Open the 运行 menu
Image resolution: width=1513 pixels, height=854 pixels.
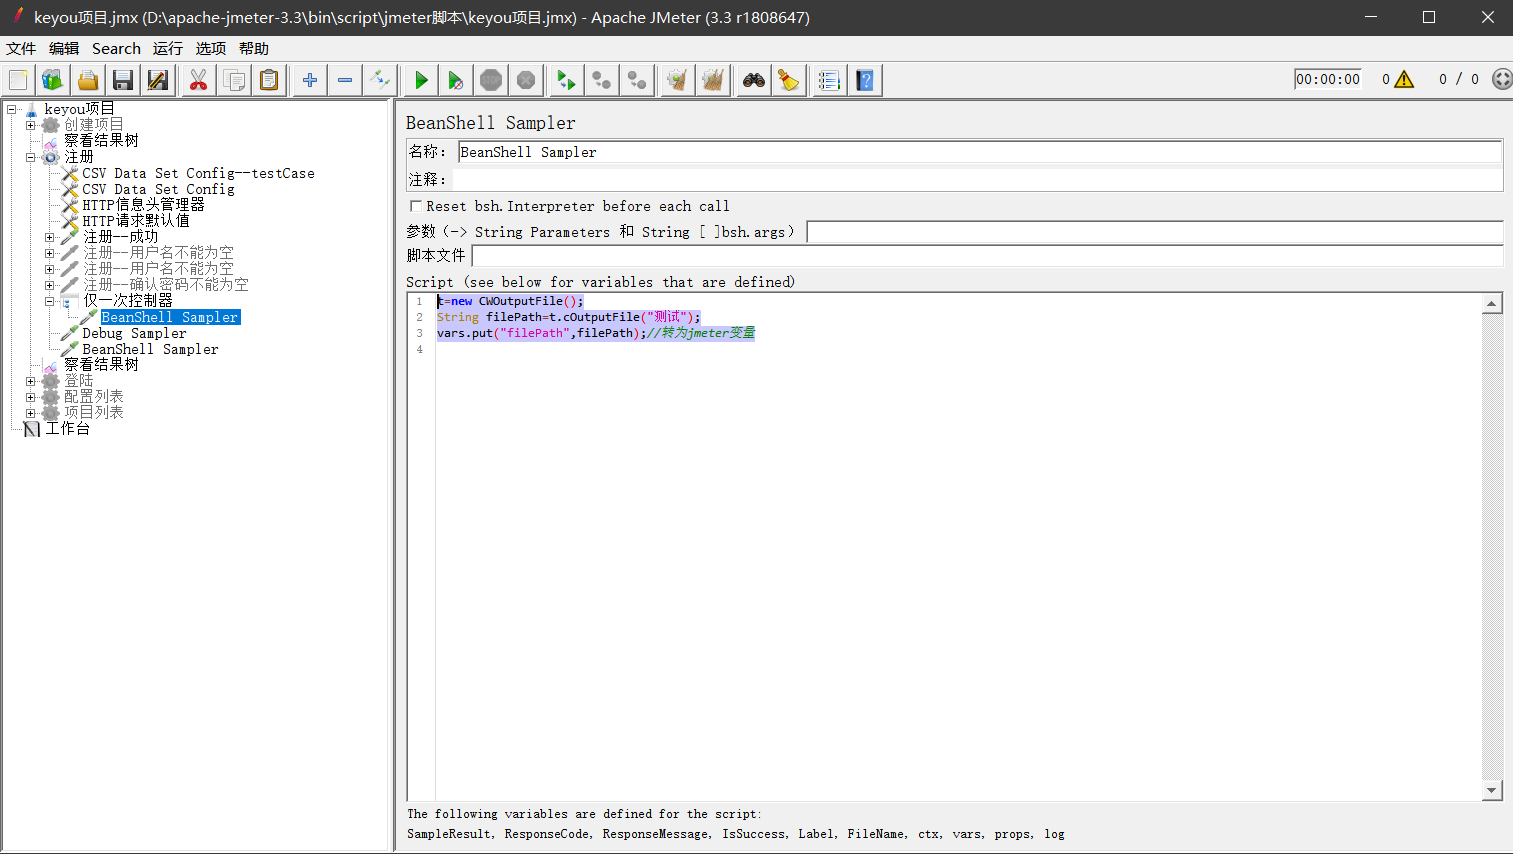click(x=167, y=48)
